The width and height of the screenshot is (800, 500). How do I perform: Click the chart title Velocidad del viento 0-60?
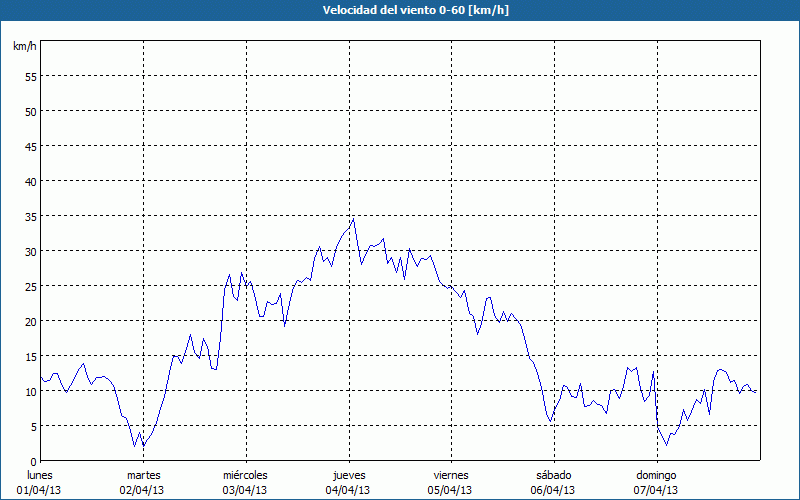tap(415, 10)
